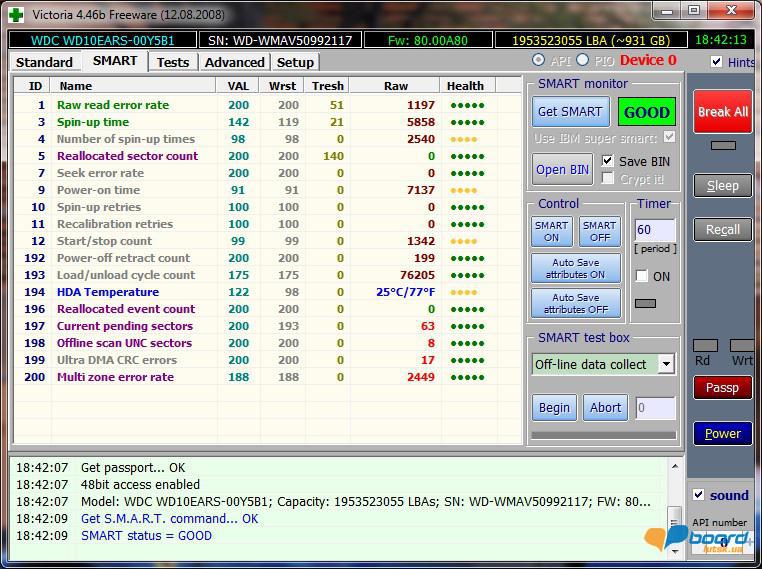Open the Off-line data collect dropdown
Screen dimensions: 762x569
[x=666, y=364]
